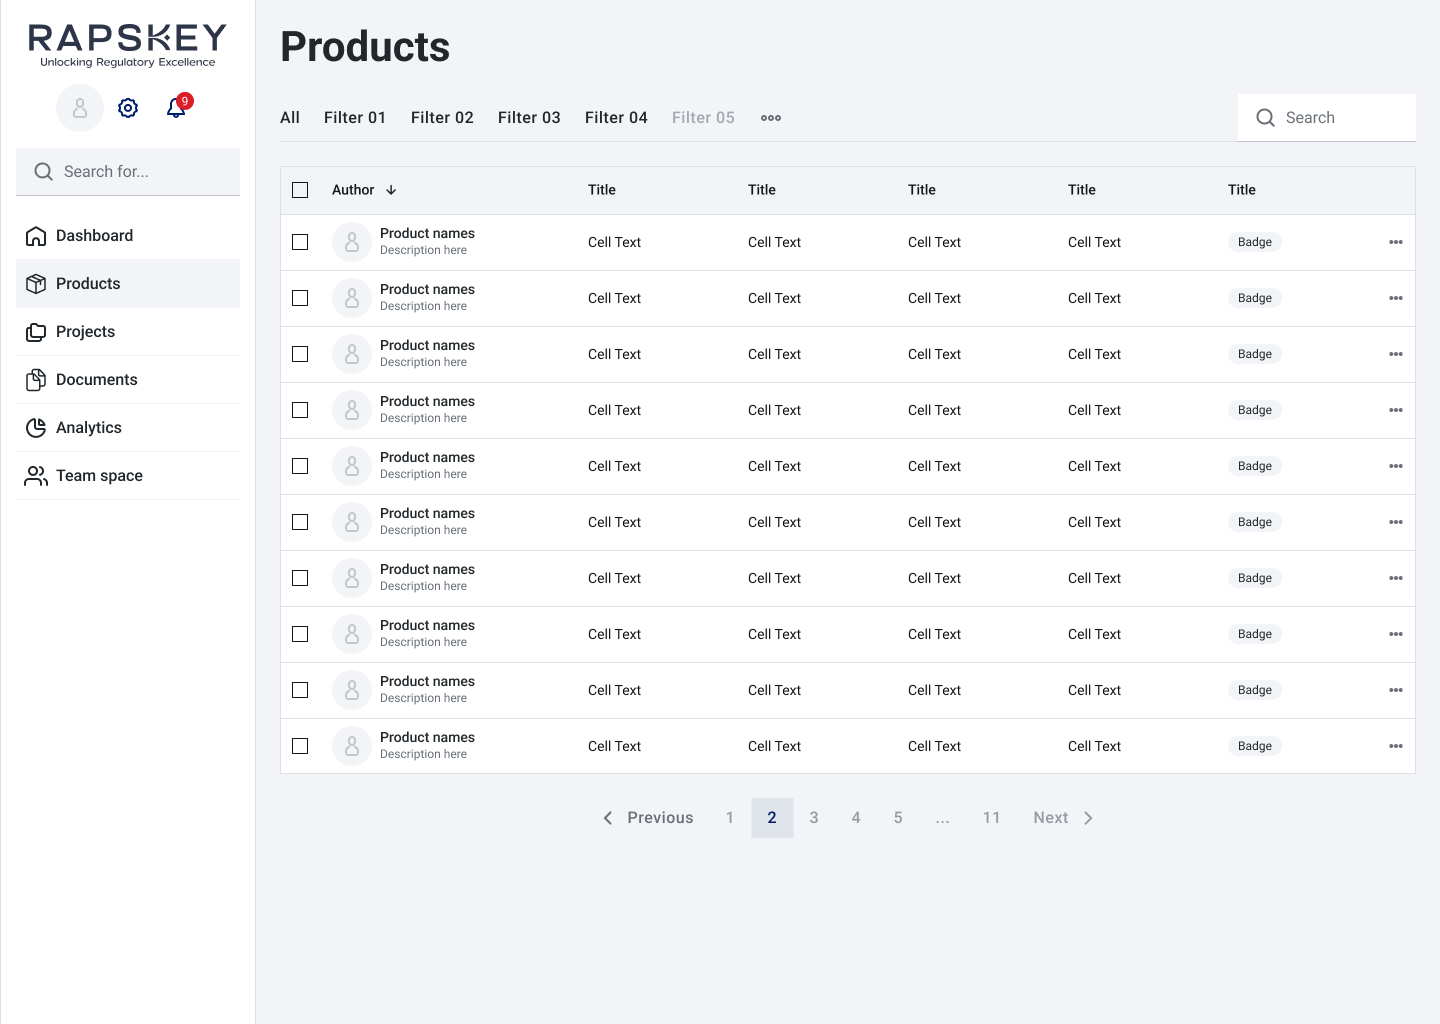
Task: Click the Documents icon in sidebar
Action: point(36,380)
